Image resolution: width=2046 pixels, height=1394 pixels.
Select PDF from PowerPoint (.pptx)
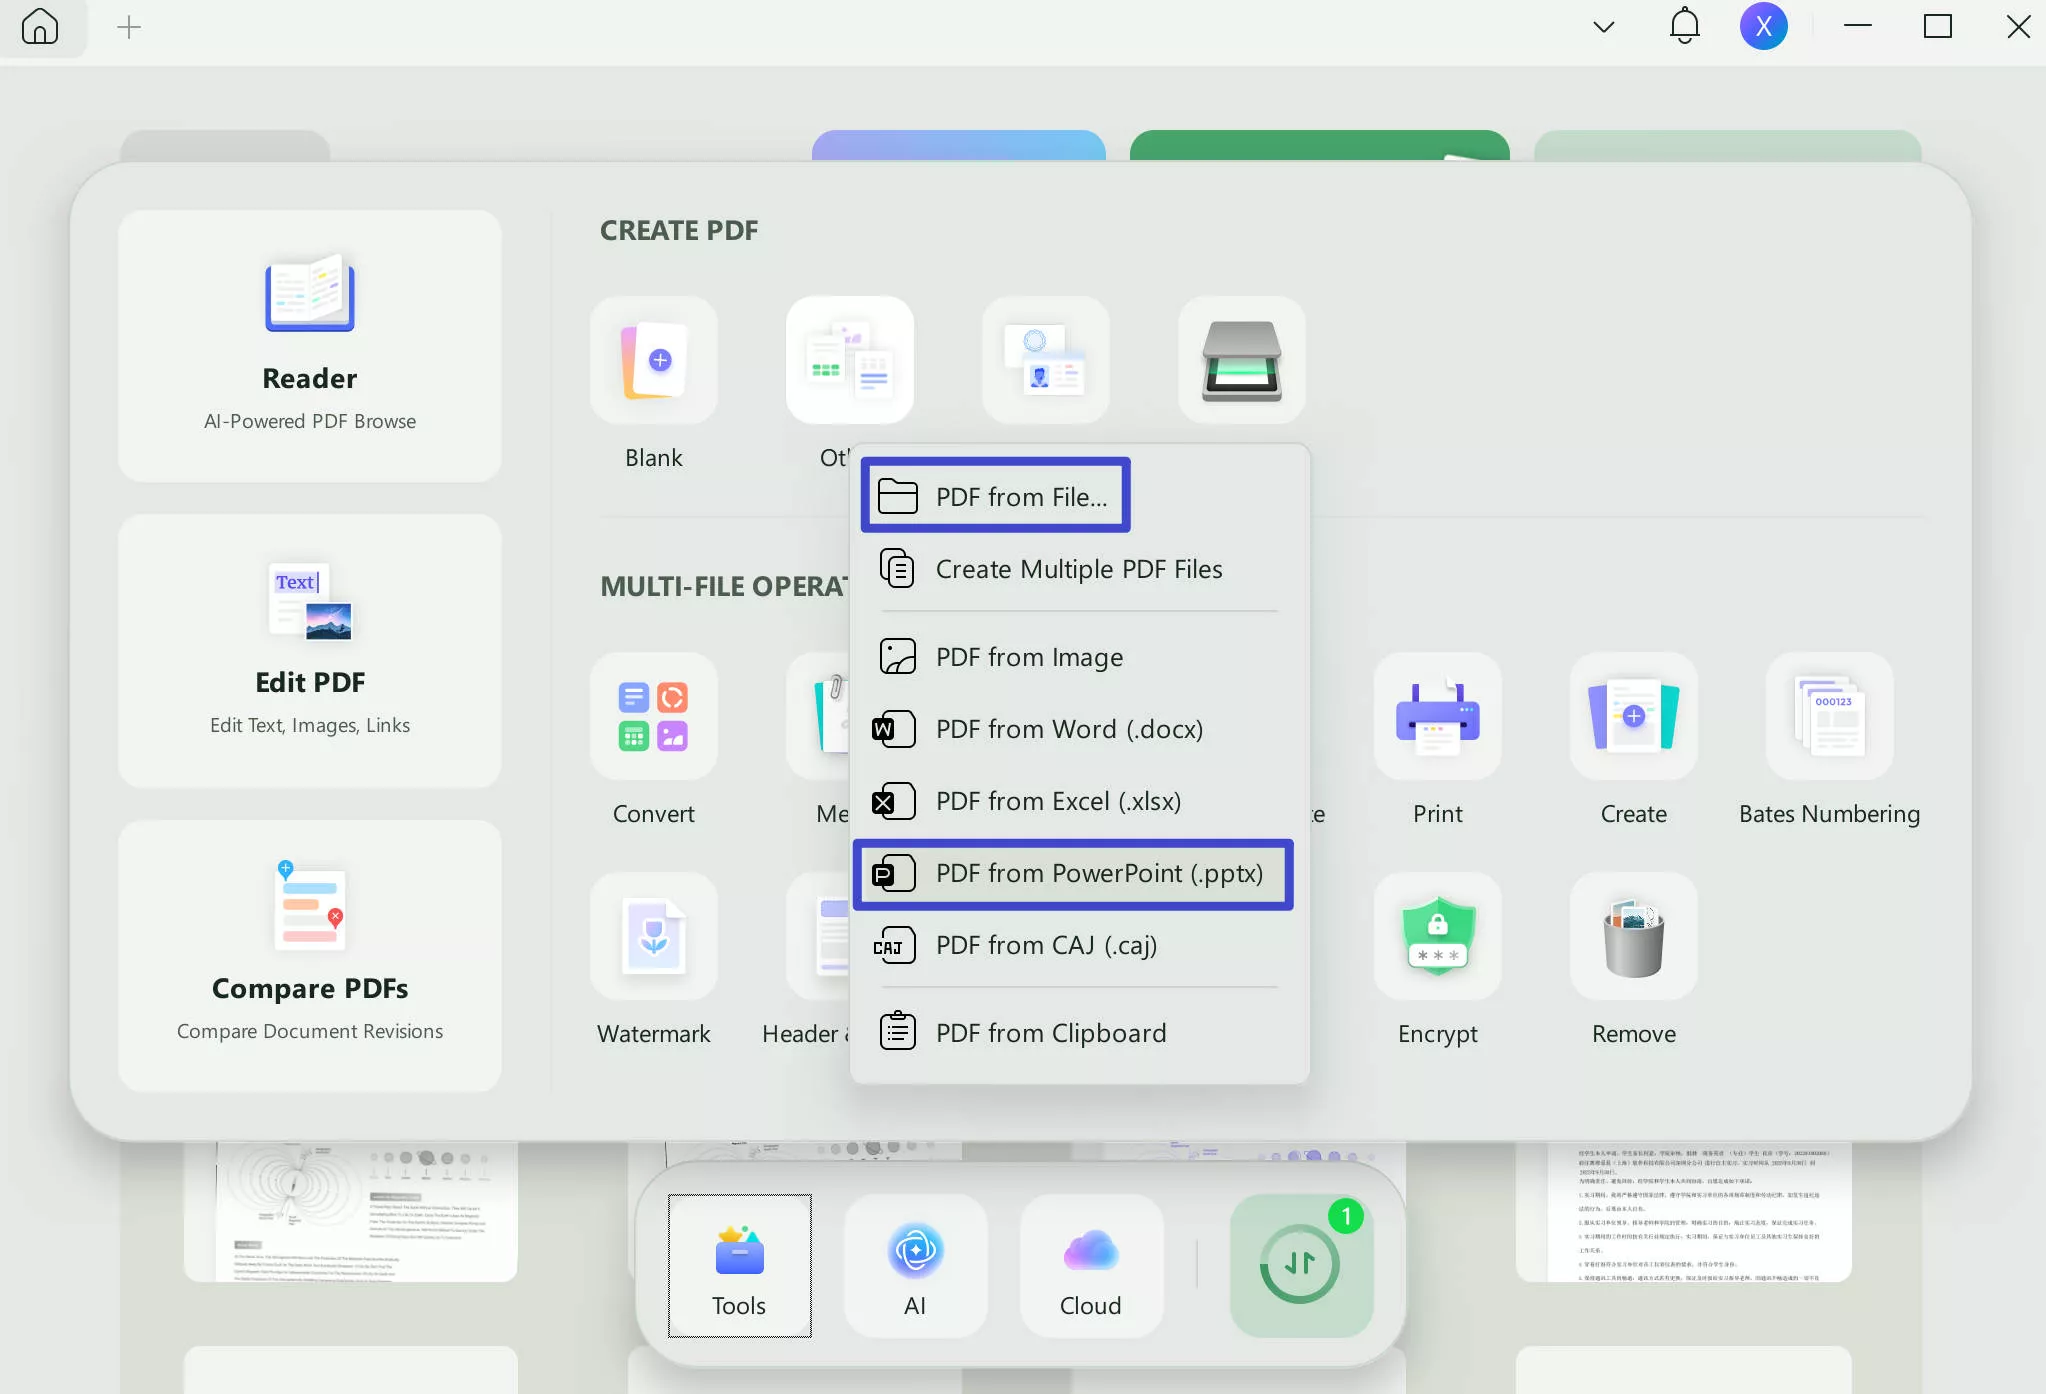click(1073, 873)
